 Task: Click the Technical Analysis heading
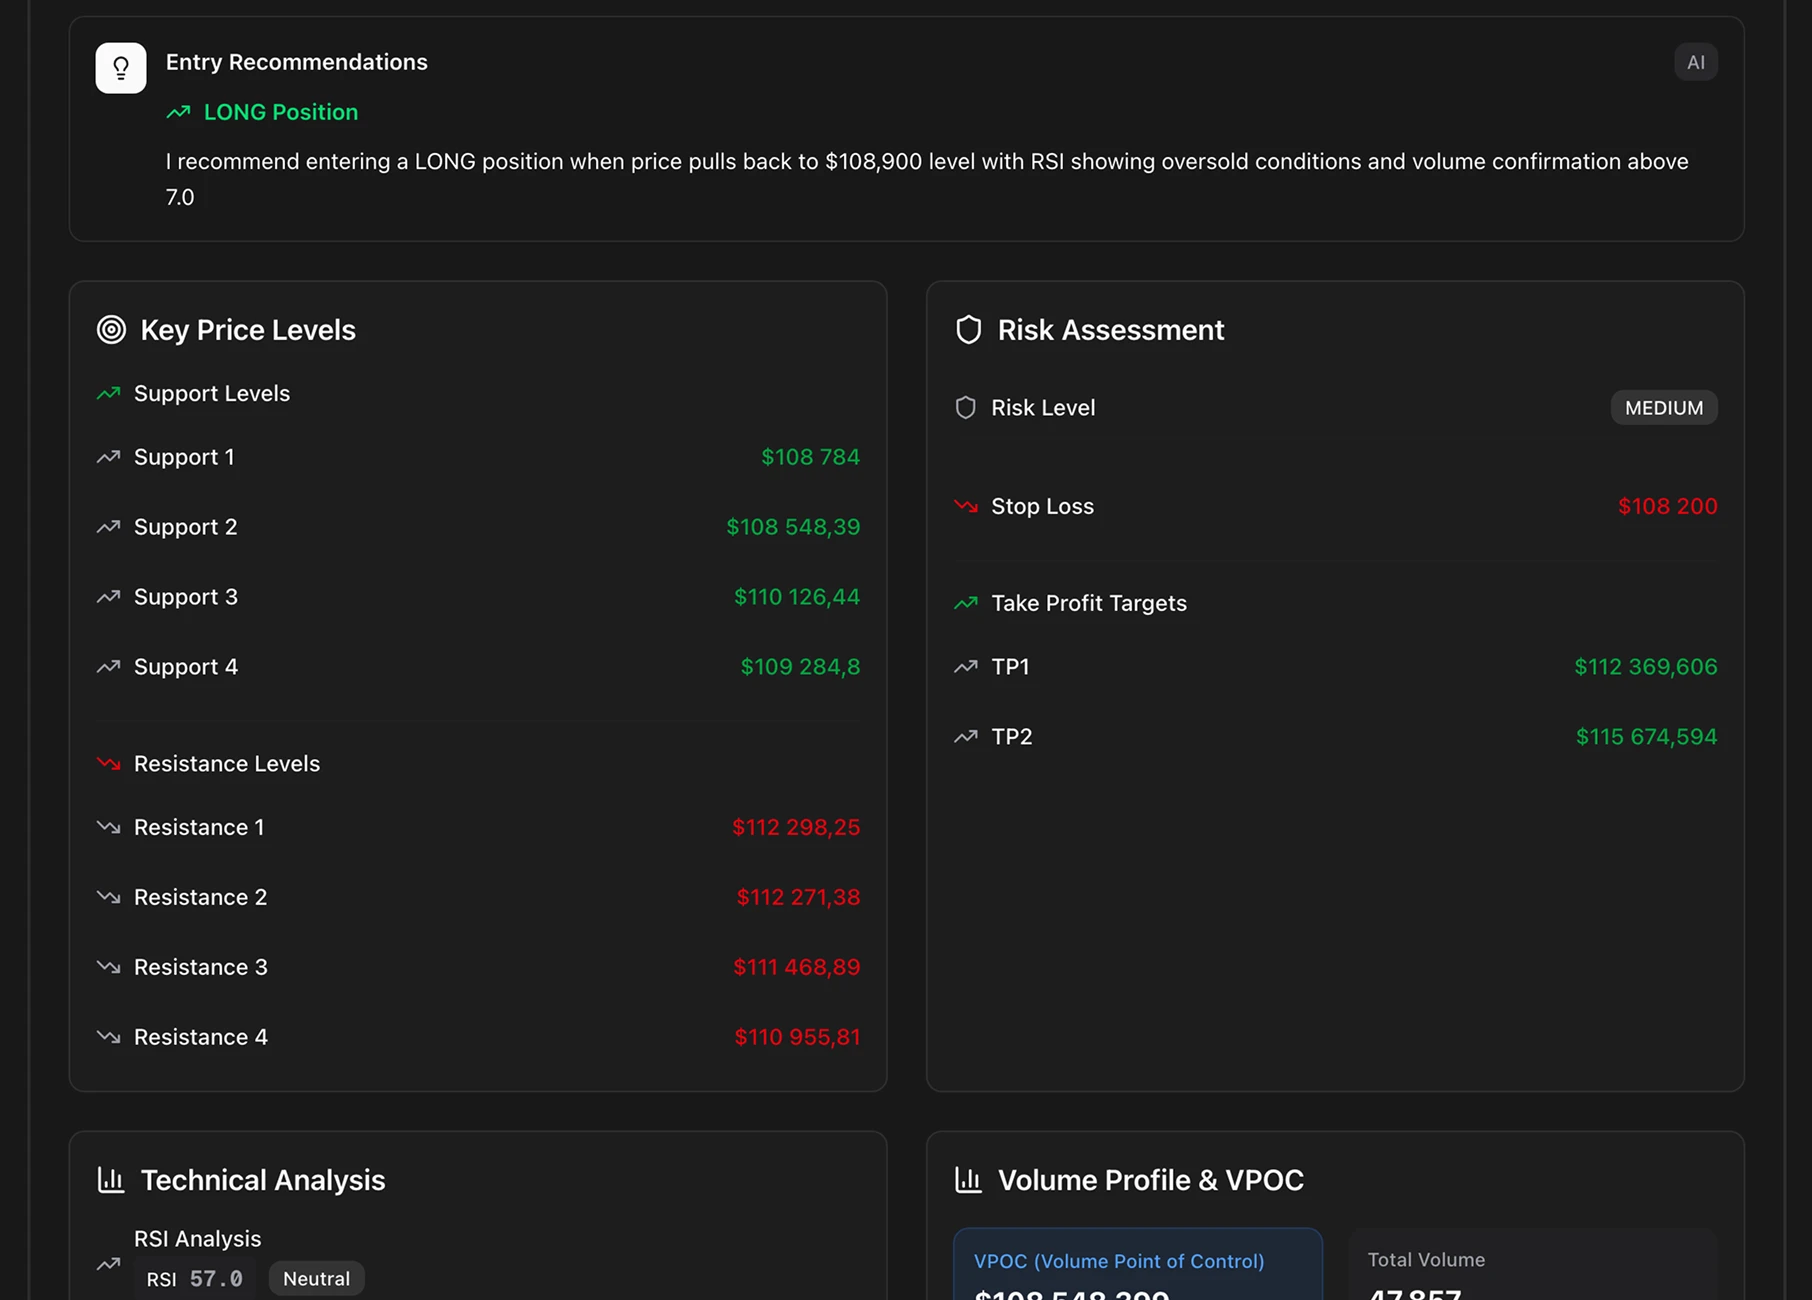pyautogui.click(x=263, y=1180)
